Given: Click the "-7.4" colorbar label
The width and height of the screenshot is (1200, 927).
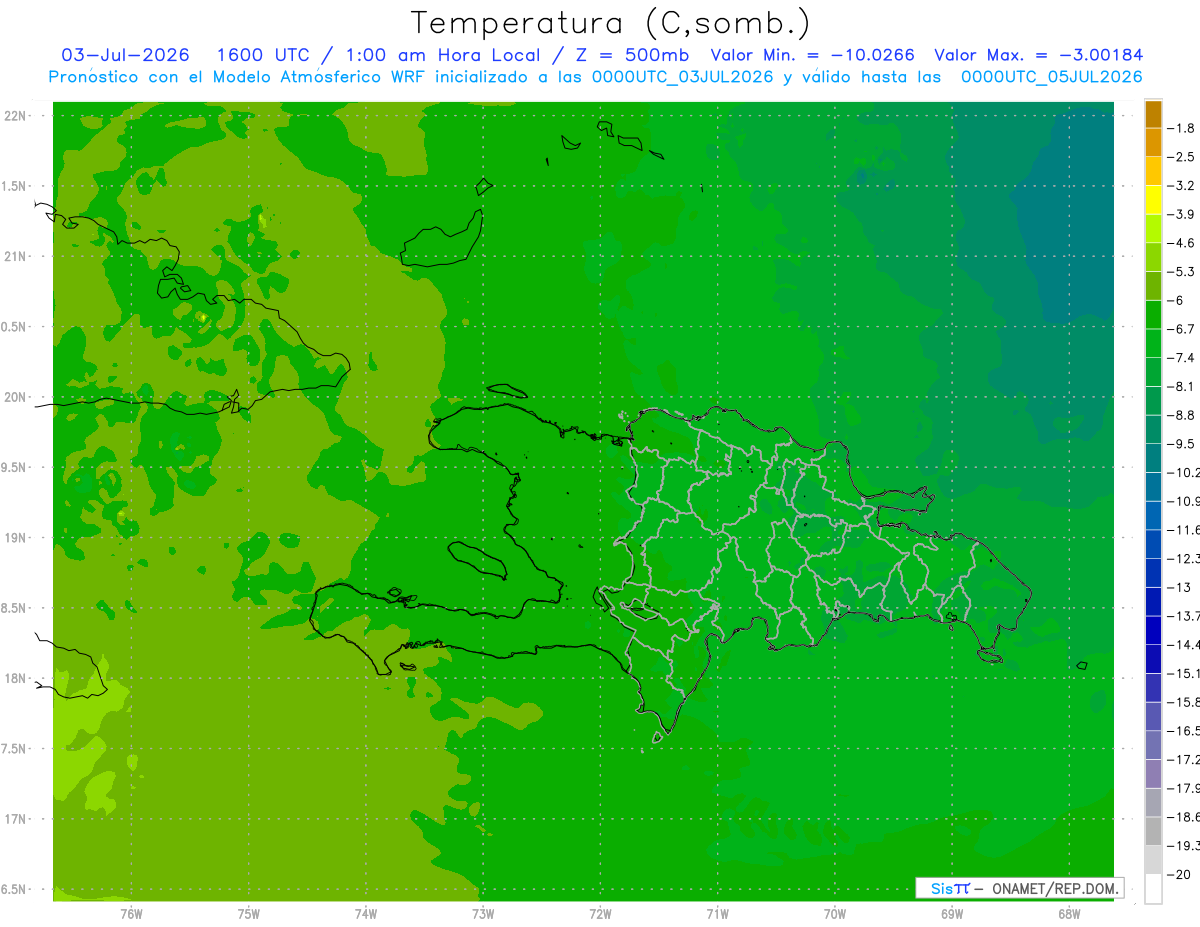Looking at the screenshot, I should (1183, 358).
